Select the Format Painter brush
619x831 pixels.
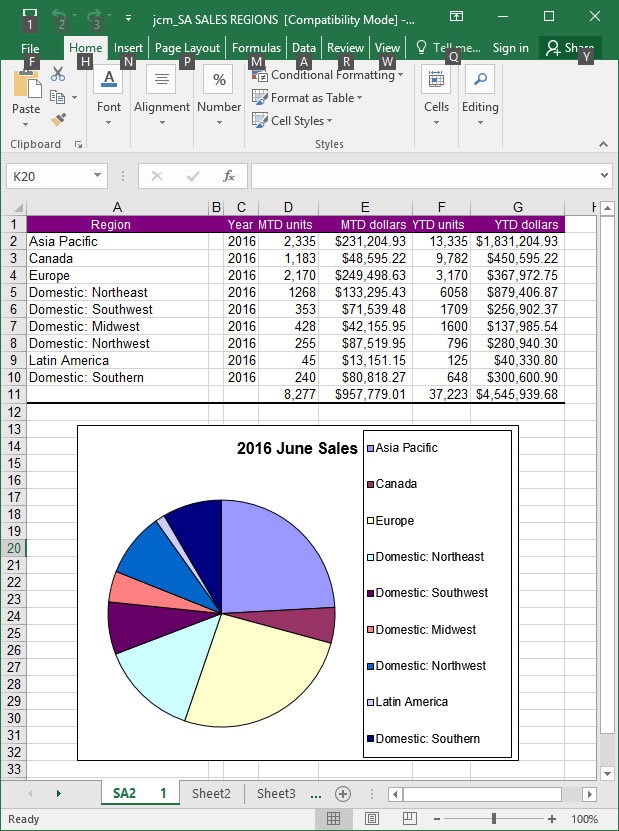[x=58, y=120]
